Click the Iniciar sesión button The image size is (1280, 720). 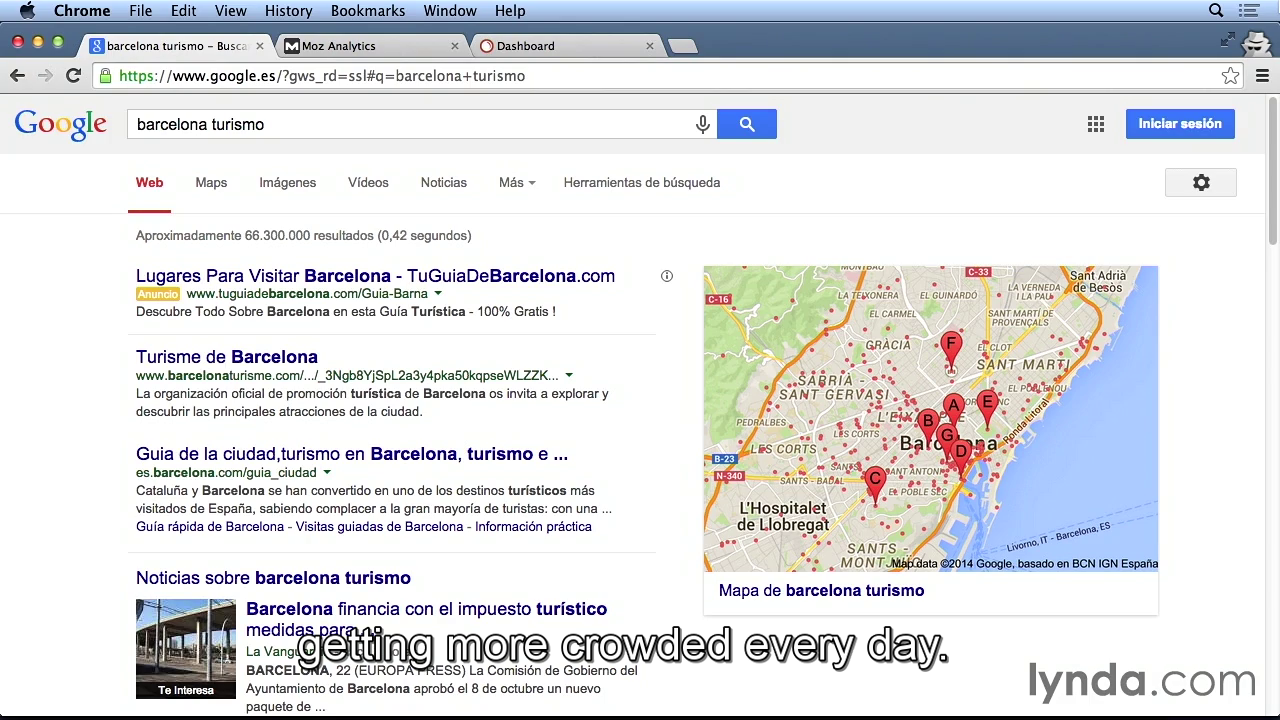pos(1180,124)
